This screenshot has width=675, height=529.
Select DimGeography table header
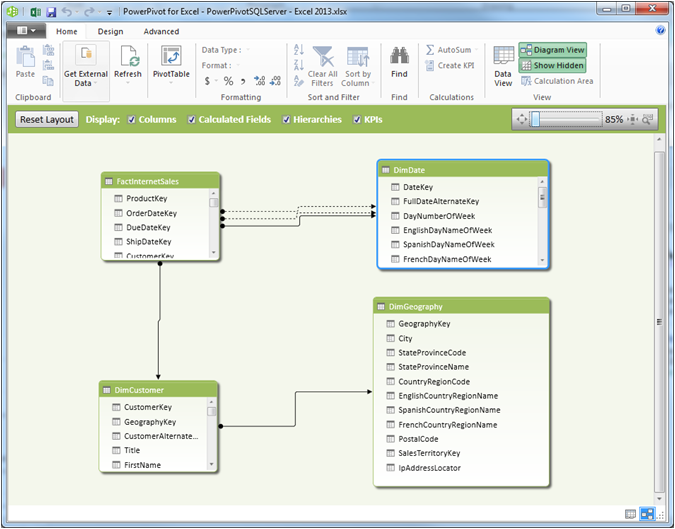[x=461, y=306]
